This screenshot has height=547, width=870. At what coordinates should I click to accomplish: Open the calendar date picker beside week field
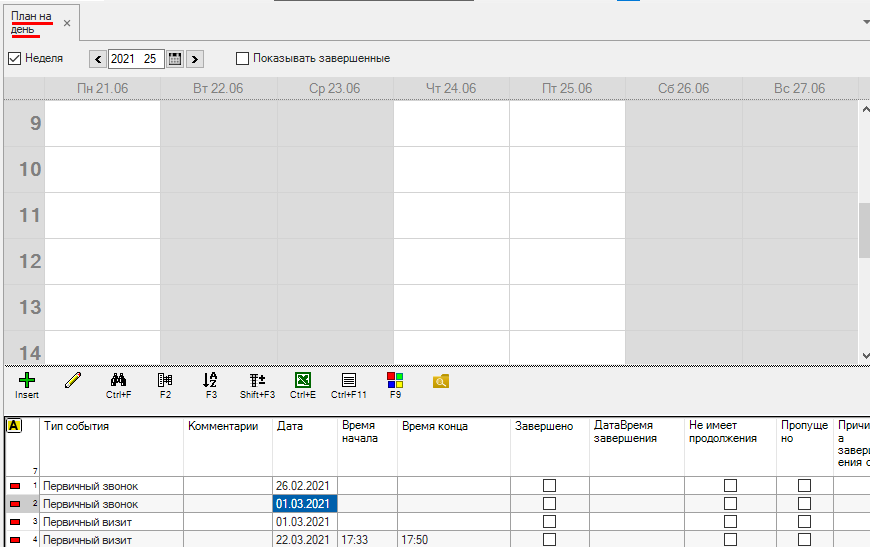pyautogui.click(x=175, y=58)
